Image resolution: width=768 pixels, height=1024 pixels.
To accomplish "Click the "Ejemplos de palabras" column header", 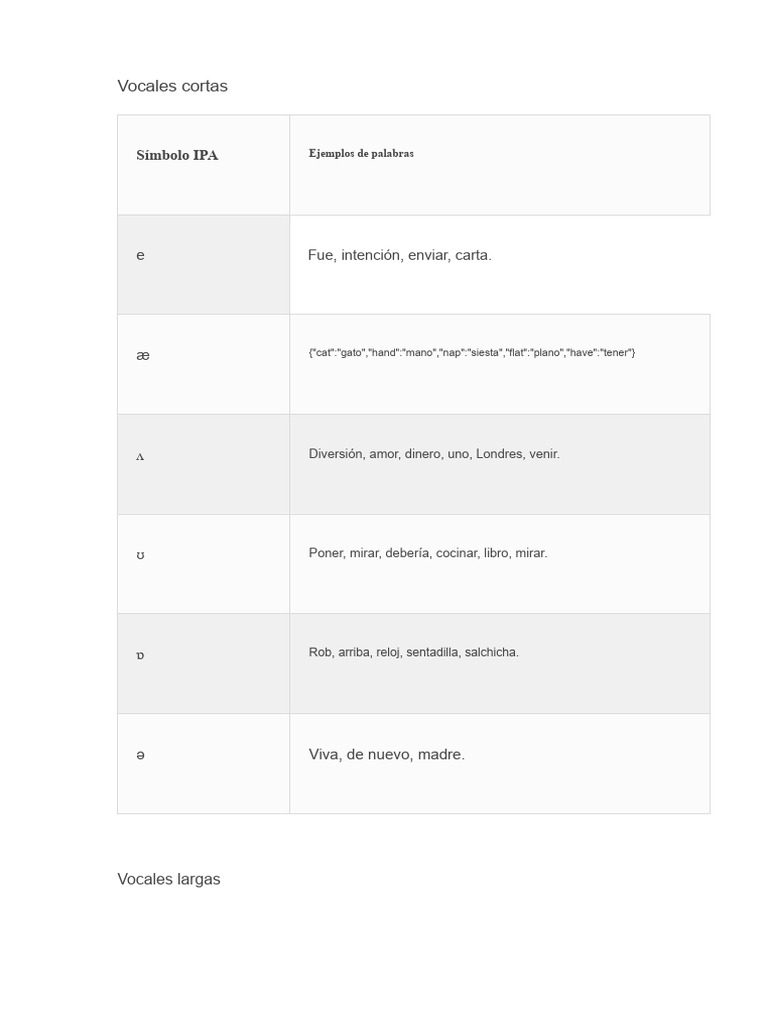I will [x=361, y=153].
